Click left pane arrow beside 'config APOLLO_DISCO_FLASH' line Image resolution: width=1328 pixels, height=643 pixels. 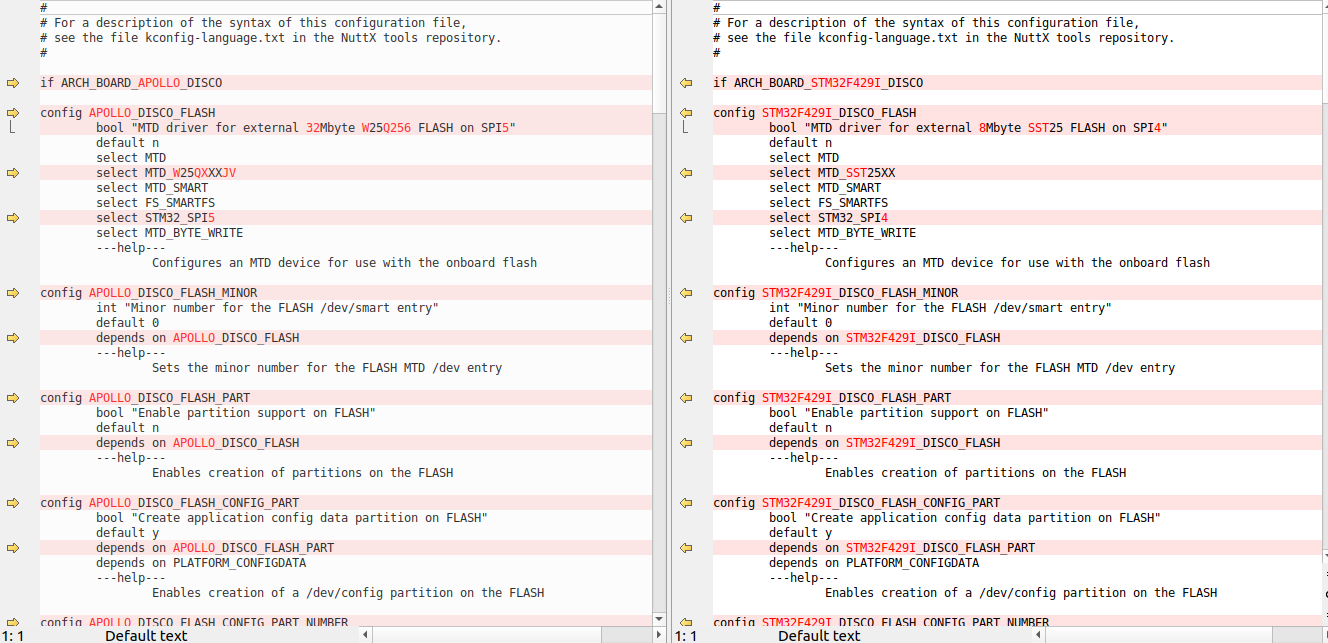click(x=13, y=113)
